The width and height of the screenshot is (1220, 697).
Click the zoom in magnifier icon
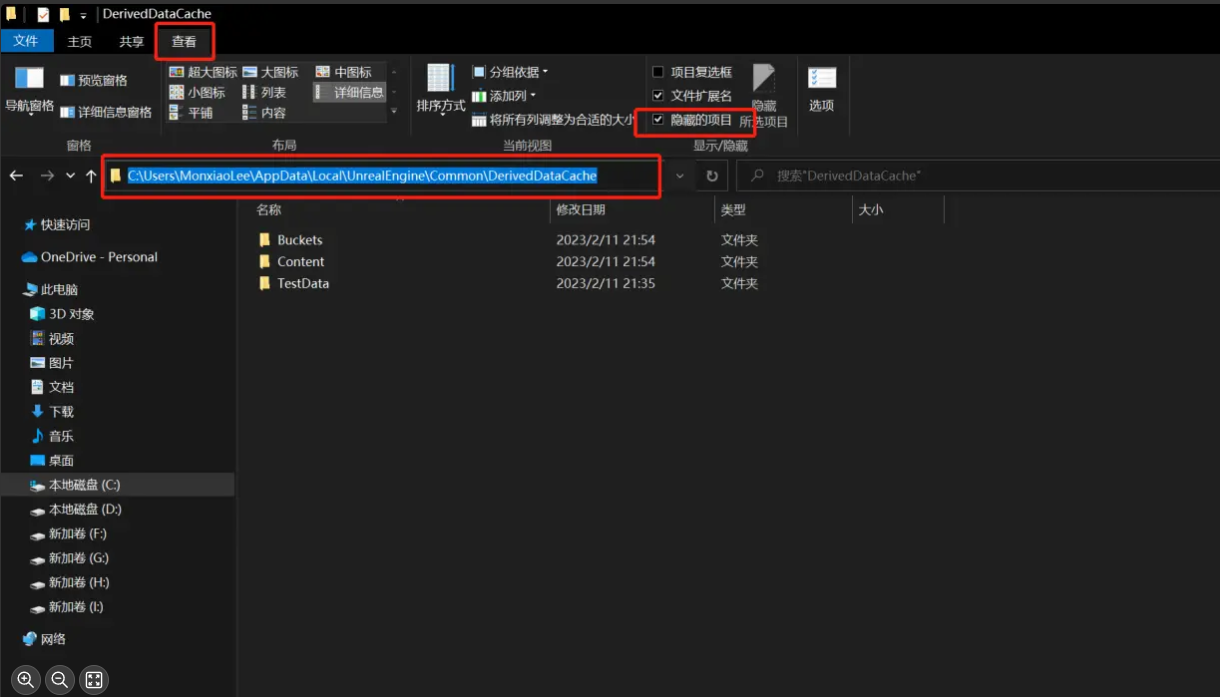tap(26, 680)
